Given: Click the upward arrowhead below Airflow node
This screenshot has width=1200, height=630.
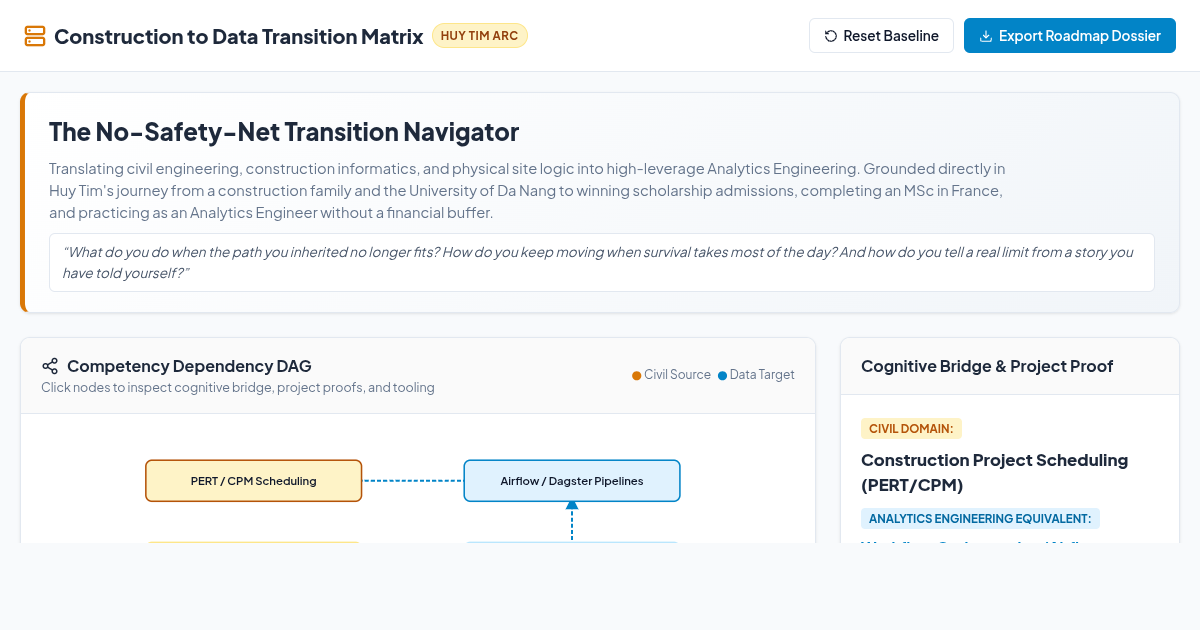Looking at the screenshot, I should [x=572, y=506].
